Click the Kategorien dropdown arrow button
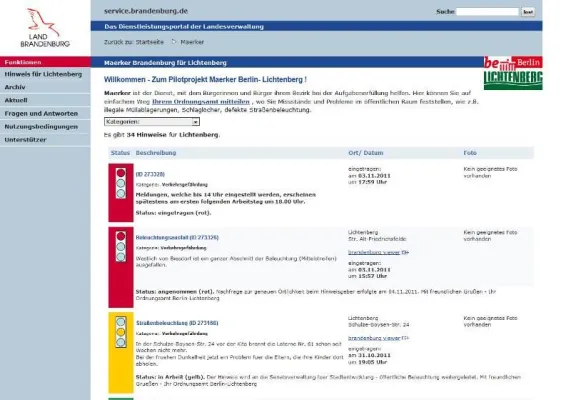 point(196,122)
